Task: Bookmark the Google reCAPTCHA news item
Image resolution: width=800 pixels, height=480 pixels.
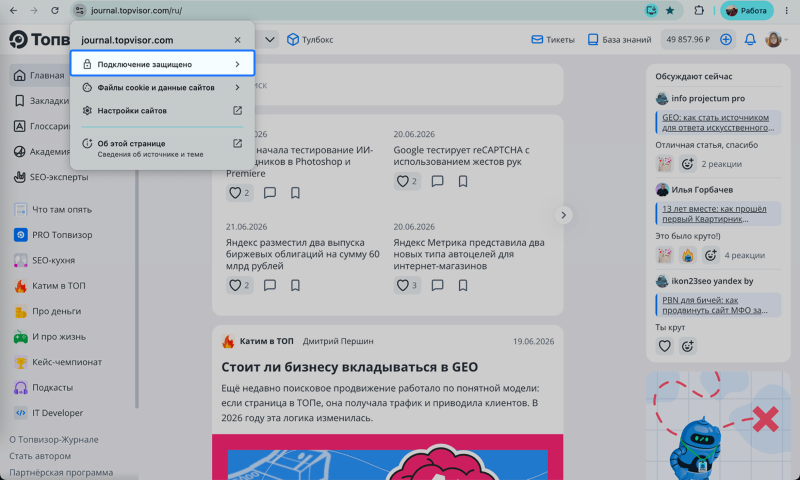Action: (463, 181)
